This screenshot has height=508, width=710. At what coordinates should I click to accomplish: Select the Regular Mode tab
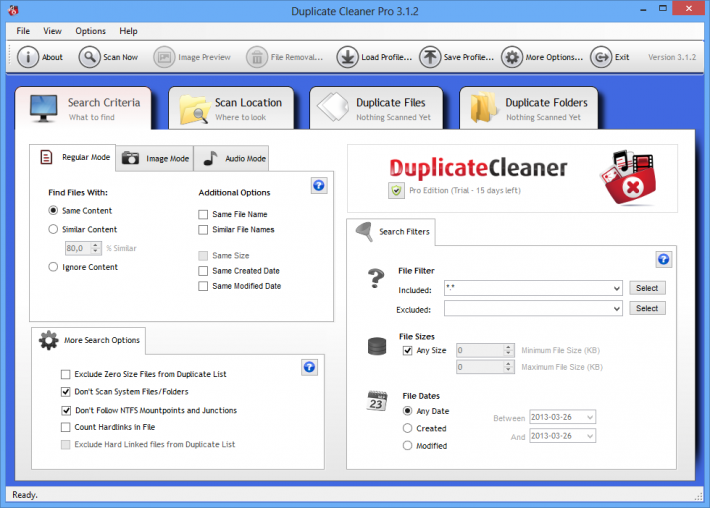73,157
